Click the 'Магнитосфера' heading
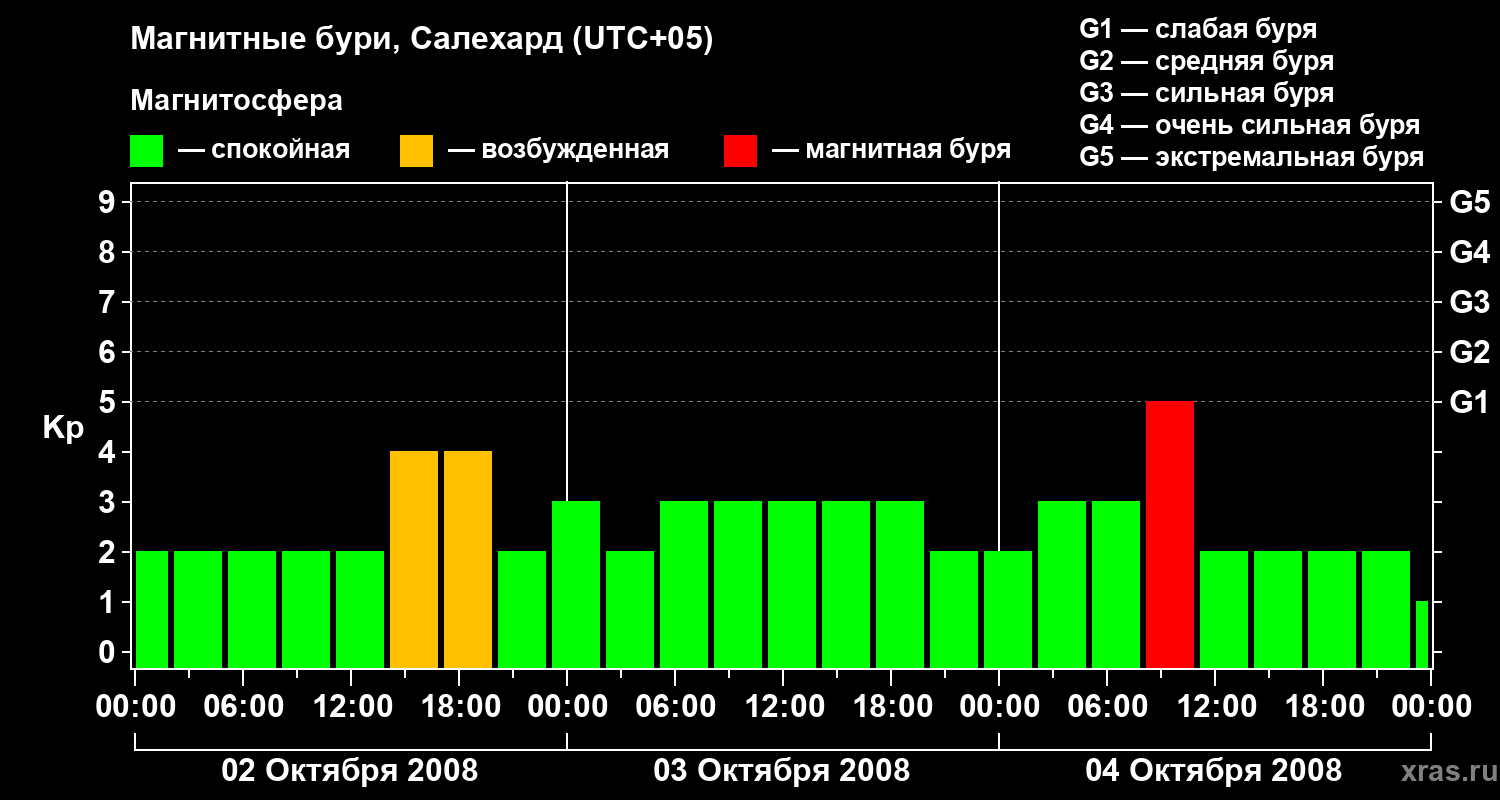This screenshot has height=800, width=1500. 237,101
